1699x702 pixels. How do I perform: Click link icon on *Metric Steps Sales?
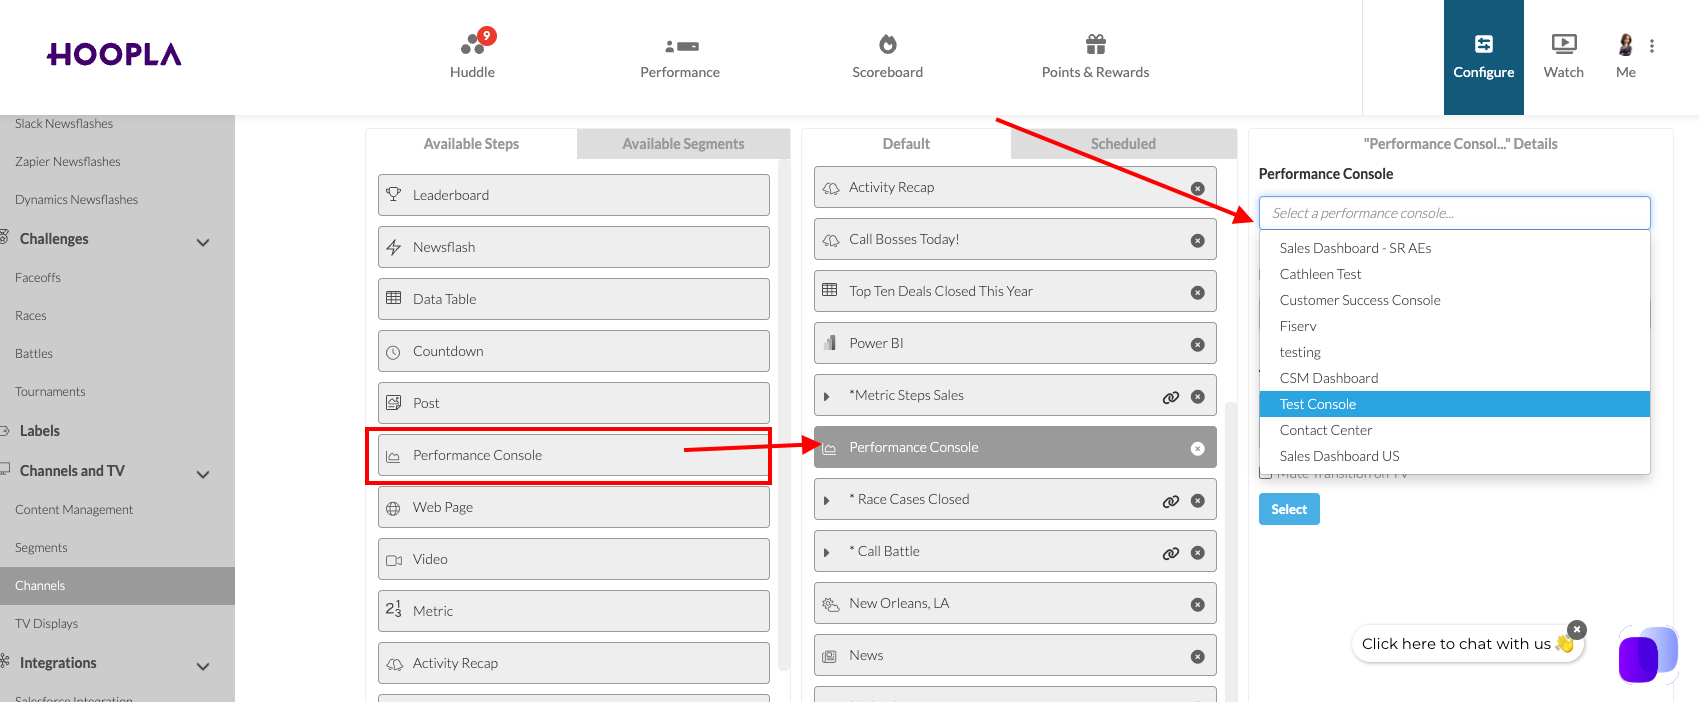click(x=1171, y=397)
